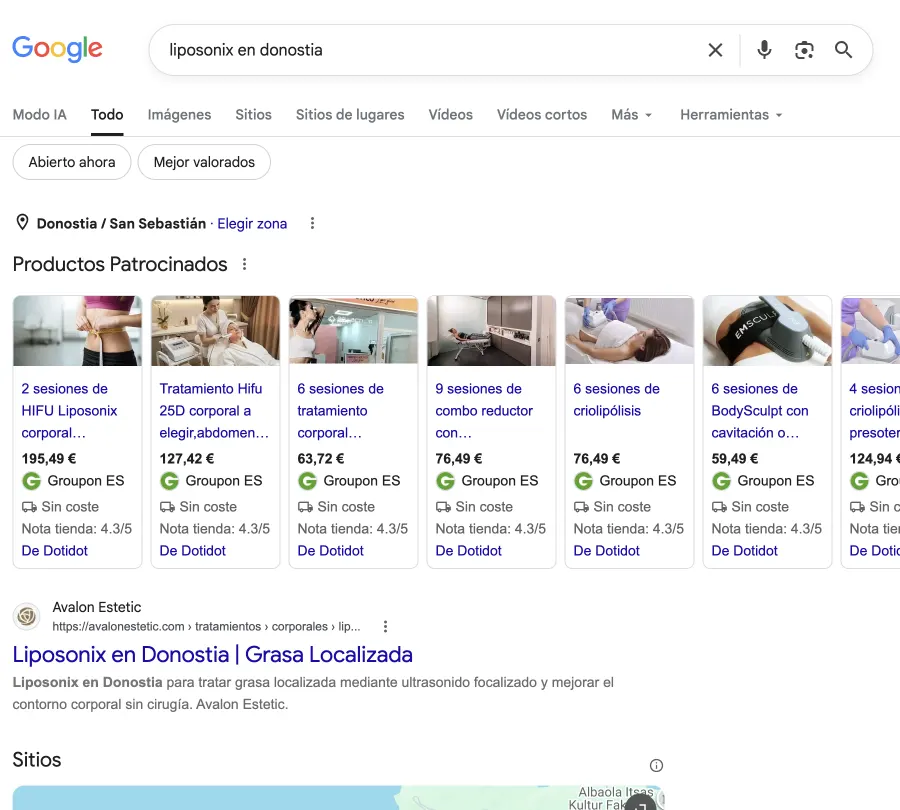The image size is (900, 810).
Task: Click the Avalon Estetic site name
Action: coord(96,607)
